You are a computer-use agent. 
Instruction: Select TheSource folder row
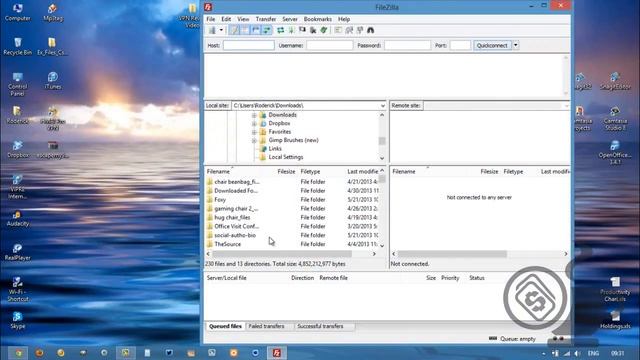click(x=292, y=244)
